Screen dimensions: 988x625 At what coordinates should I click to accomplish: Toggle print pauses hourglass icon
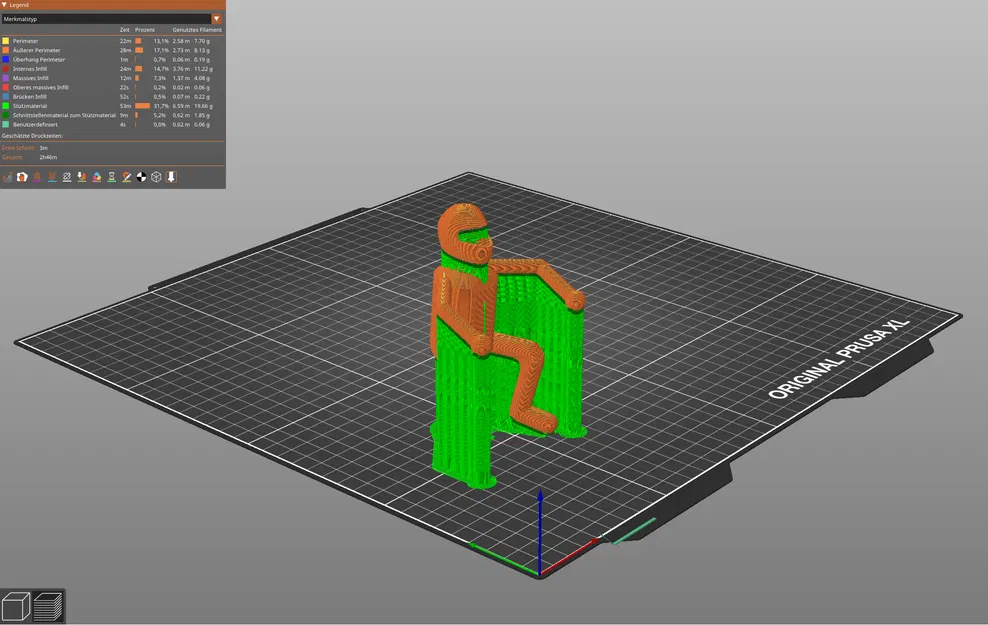click(112, 177)
